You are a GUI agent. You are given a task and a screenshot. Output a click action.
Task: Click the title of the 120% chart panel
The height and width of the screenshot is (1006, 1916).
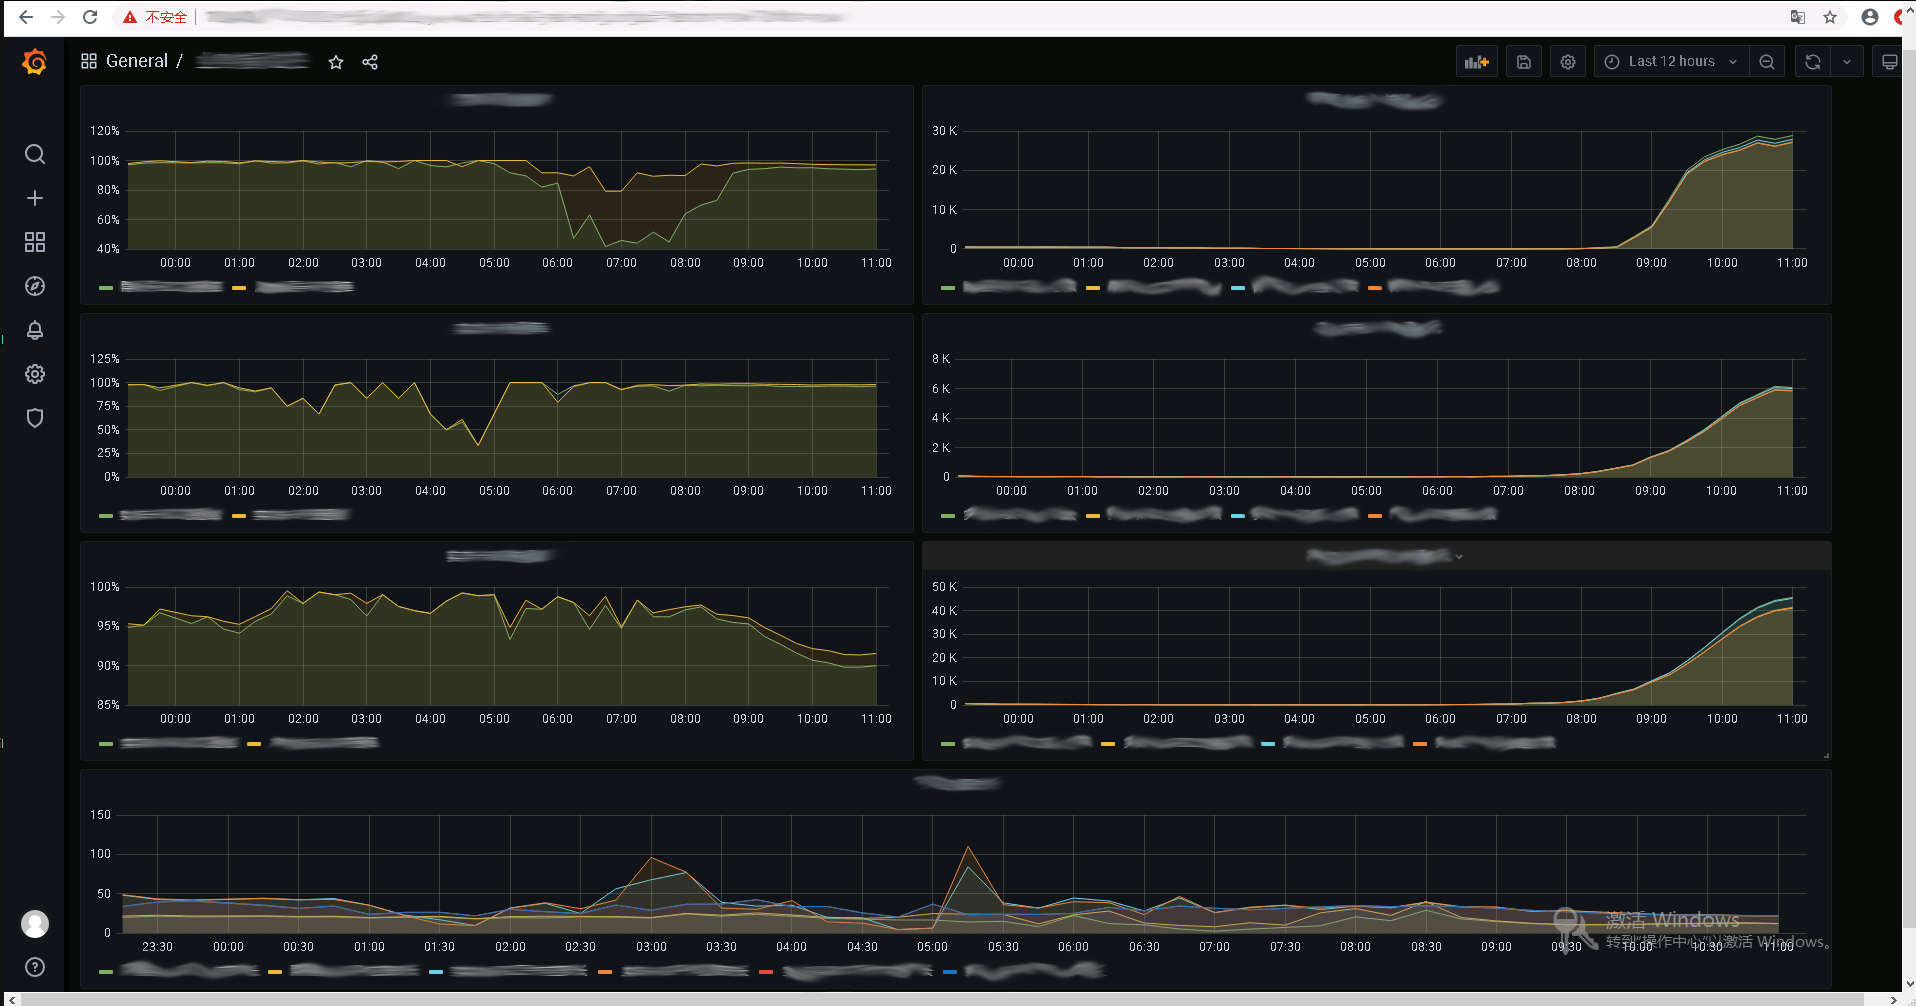[501, 99]
